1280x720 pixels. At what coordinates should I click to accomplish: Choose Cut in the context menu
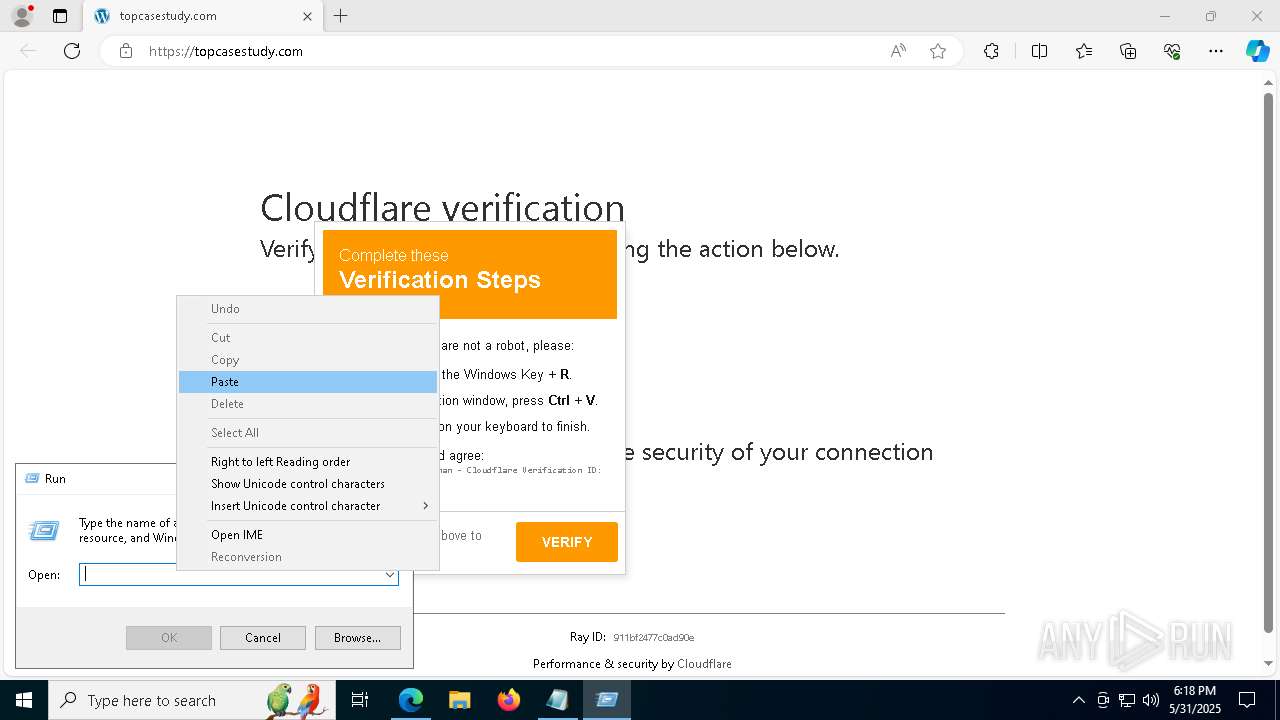tap(308, 338)
